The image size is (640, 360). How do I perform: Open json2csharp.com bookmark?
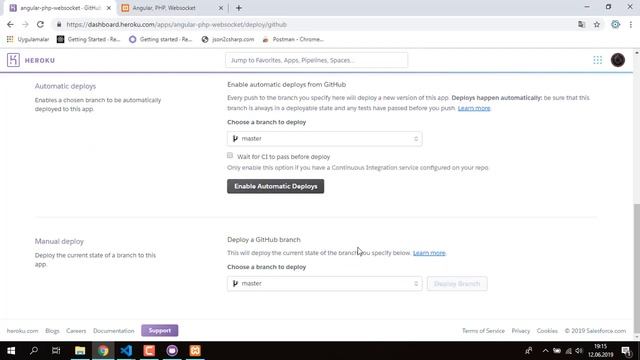[x=228, y=39]
